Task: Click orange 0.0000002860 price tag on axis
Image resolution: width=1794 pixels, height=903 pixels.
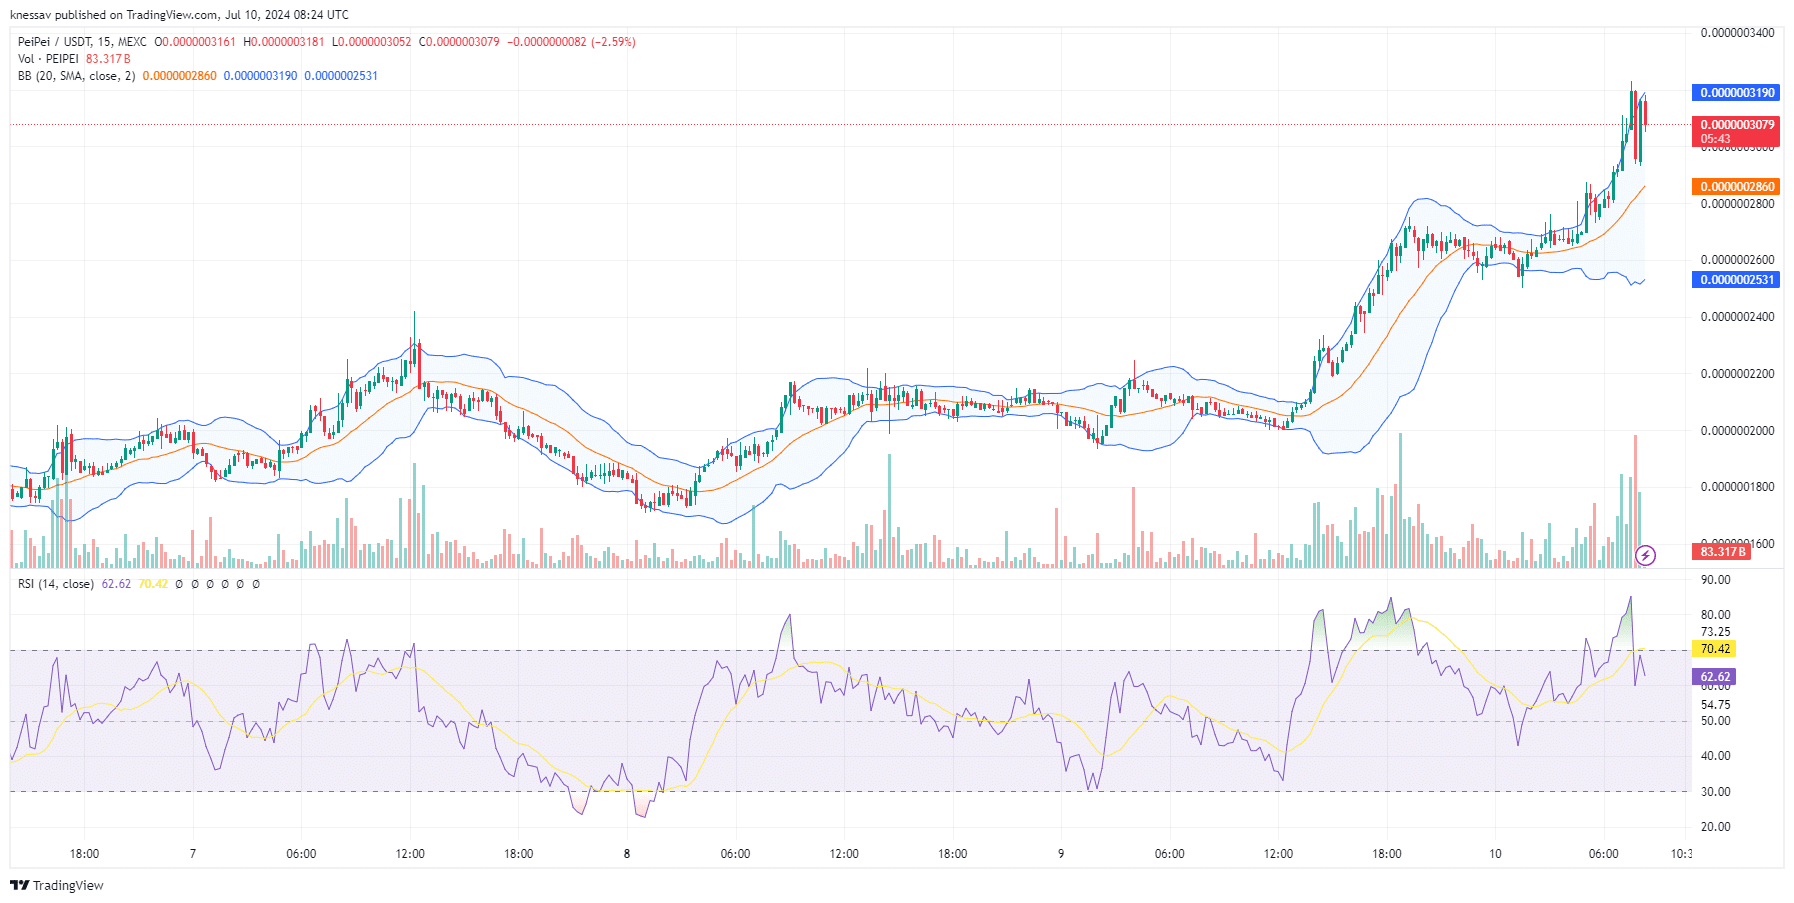Action: click(1735, 187)
